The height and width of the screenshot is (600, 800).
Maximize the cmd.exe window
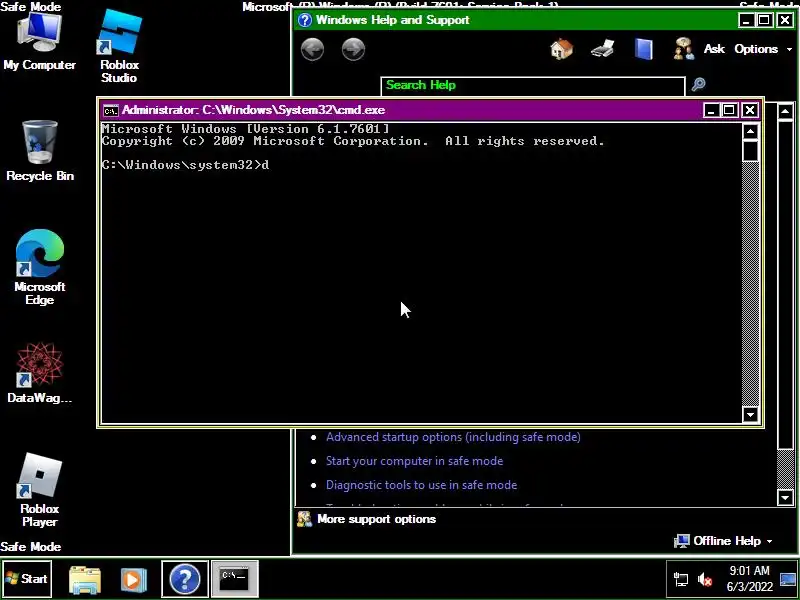coord(730,110)
